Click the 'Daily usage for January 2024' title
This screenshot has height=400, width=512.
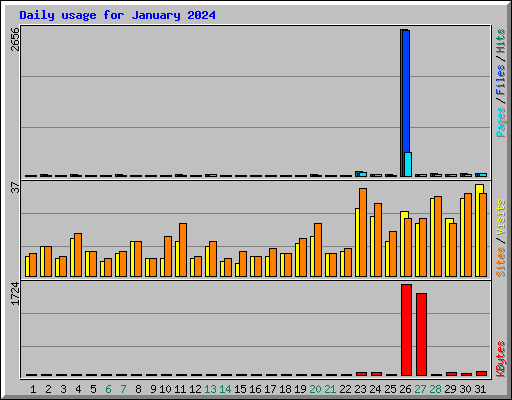(x=117, y=15)
